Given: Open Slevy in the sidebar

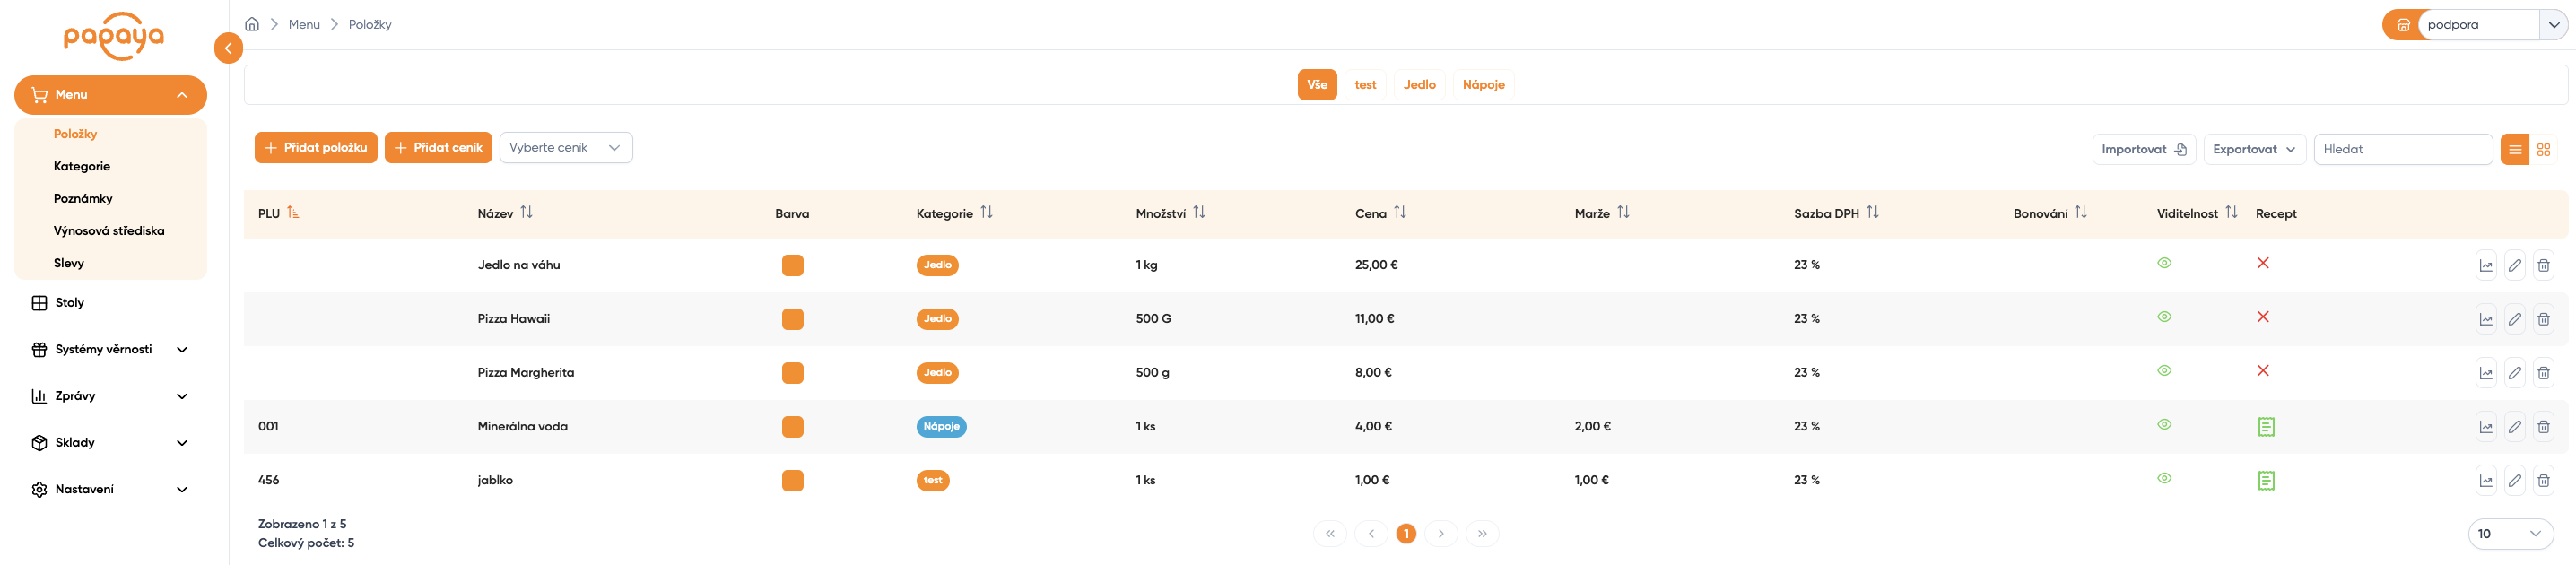Looking at the screenshot, I should click(69, 263).
